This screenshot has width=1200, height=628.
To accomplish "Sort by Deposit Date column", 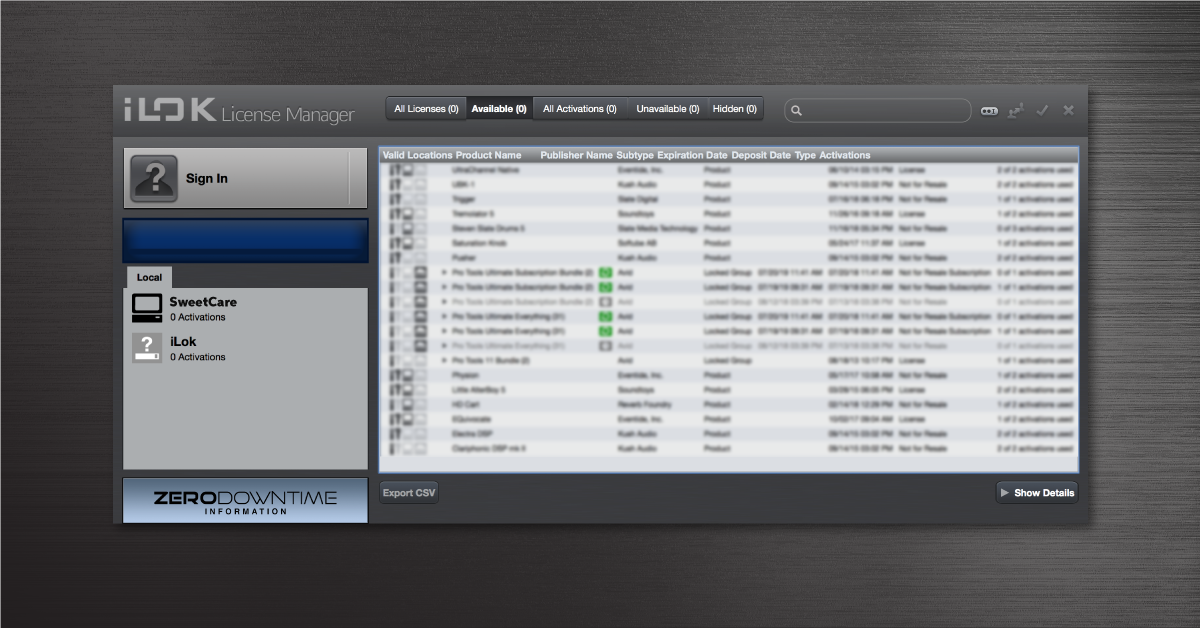I will tap(760, 155).
